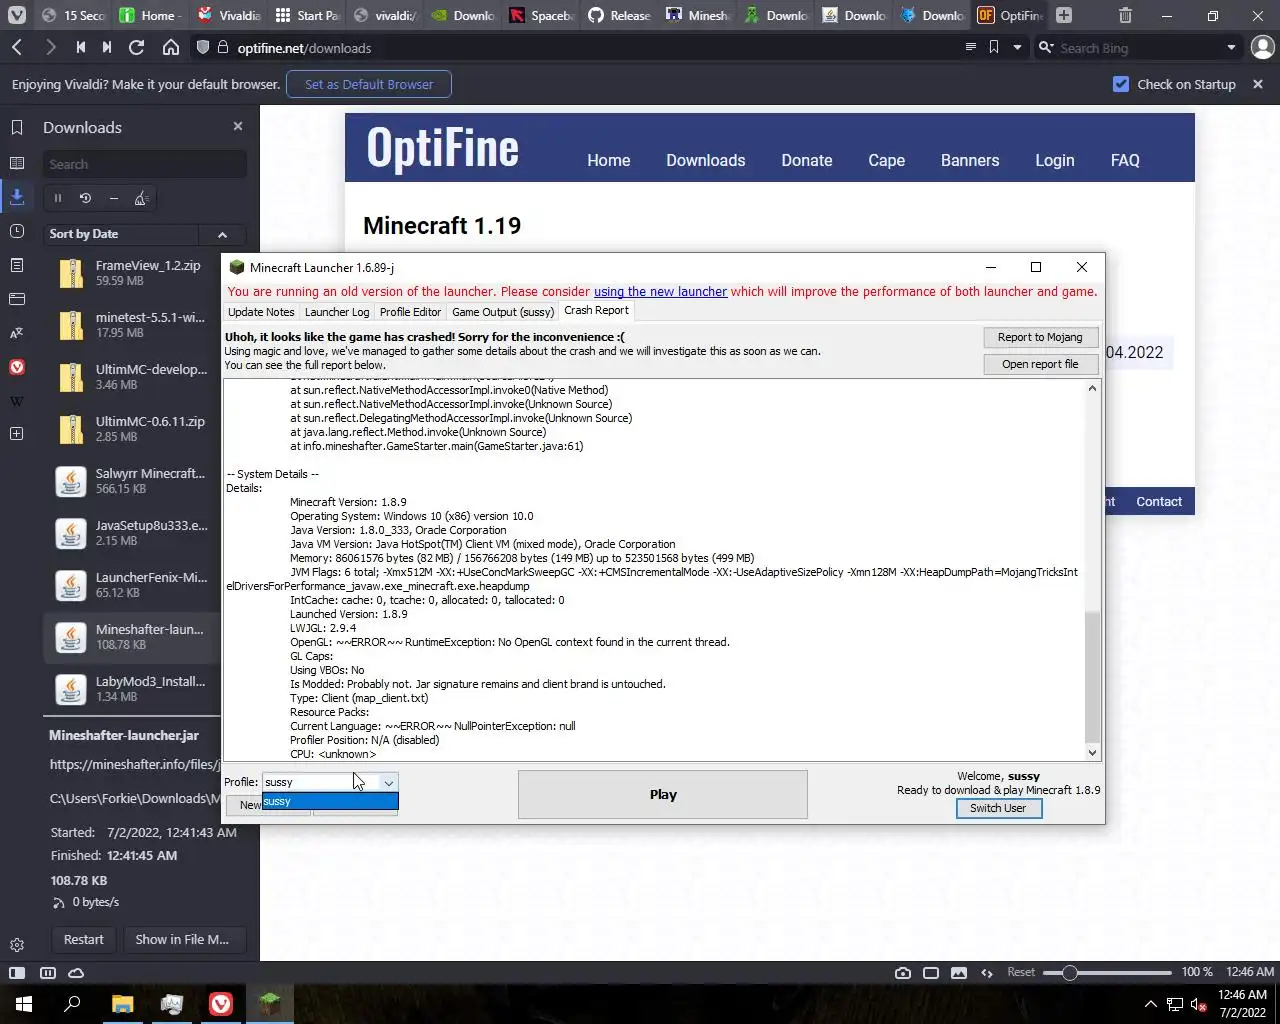The image size is (1280, 1024).
Task: Open Windows taskbar search
Action: 72,1004
